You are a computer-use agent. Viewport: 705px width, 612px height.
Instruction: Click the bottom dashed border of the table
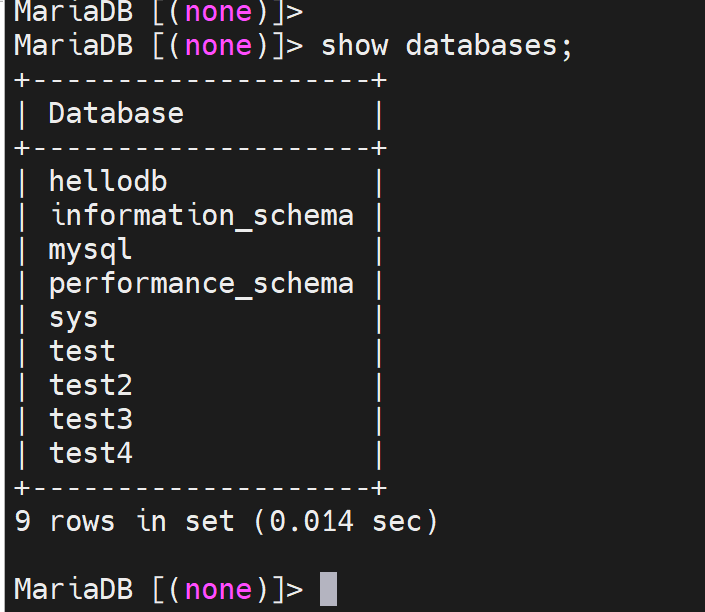point(200,487)
